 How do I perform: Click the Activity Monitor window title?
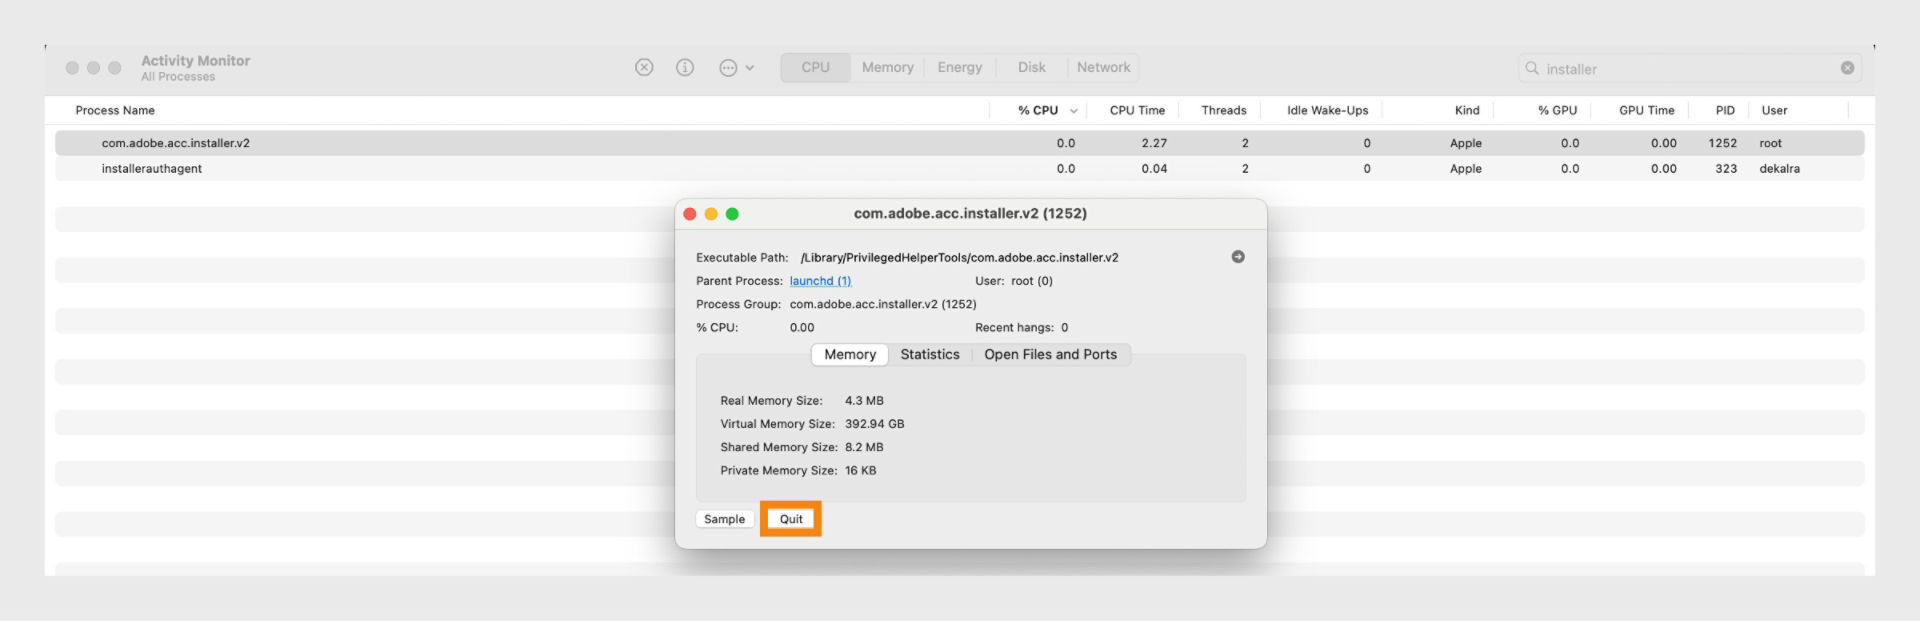[196, 60]
